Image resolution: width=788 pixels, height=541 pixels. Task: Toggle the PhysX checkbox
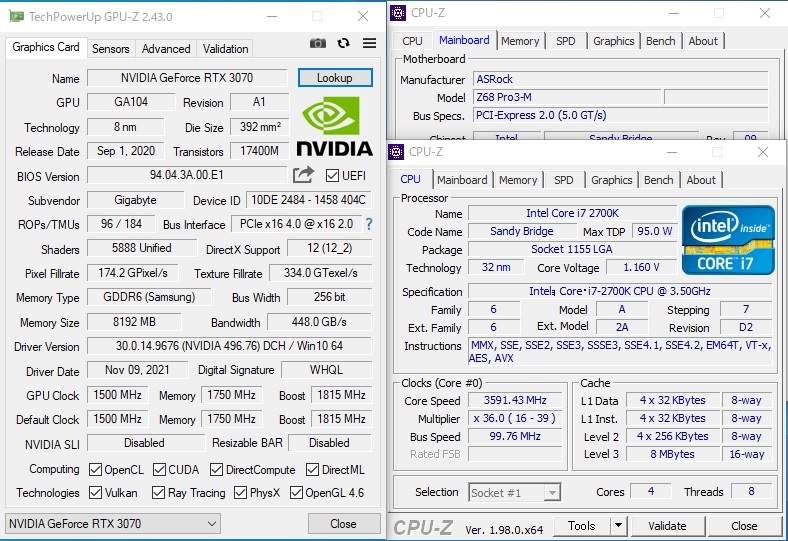[x=240, y=492]
